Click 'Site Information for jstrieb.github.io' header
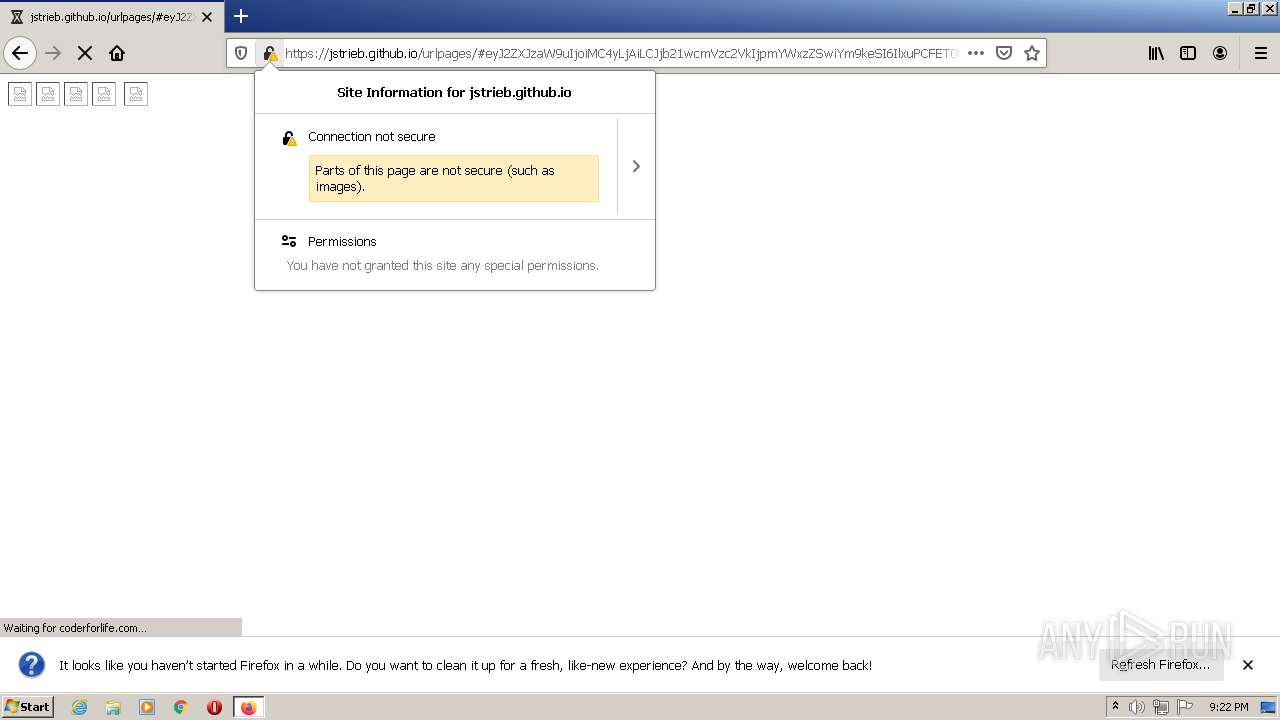This screenshot has width=1280, height=720. [x=454, y=92]
